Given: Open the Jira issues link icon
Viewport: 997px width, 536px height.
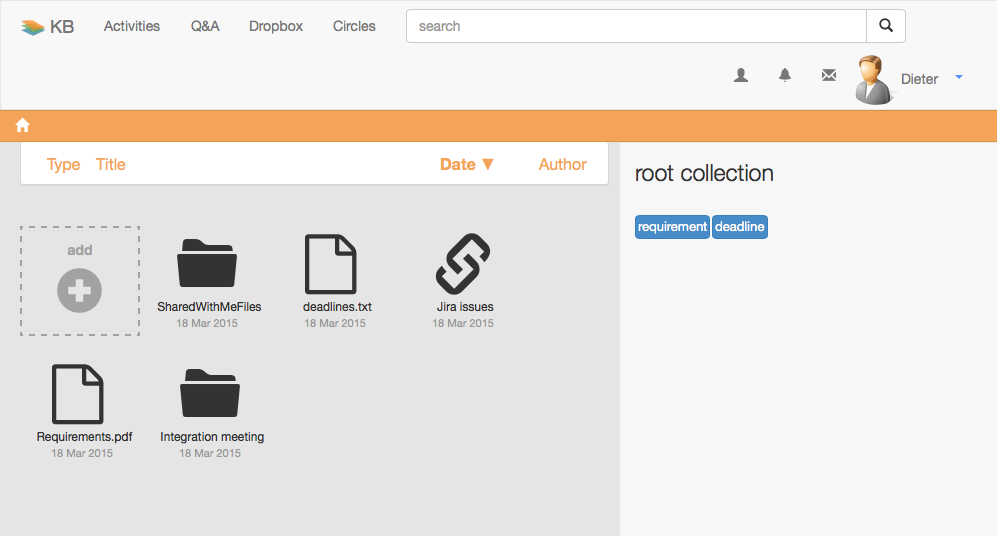Looking at the screenshot, I should tap(463, 264).
